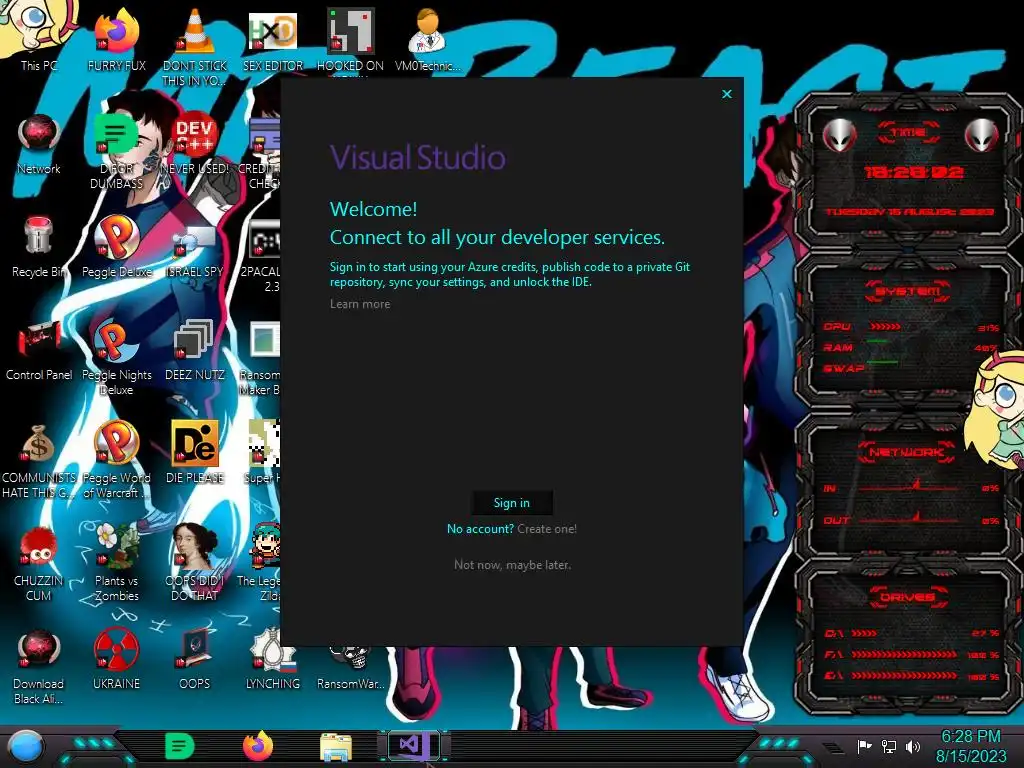Select the ISRAEL SPY desktop icon
This screenshot has height=768, width=1024.
[195, 246]
